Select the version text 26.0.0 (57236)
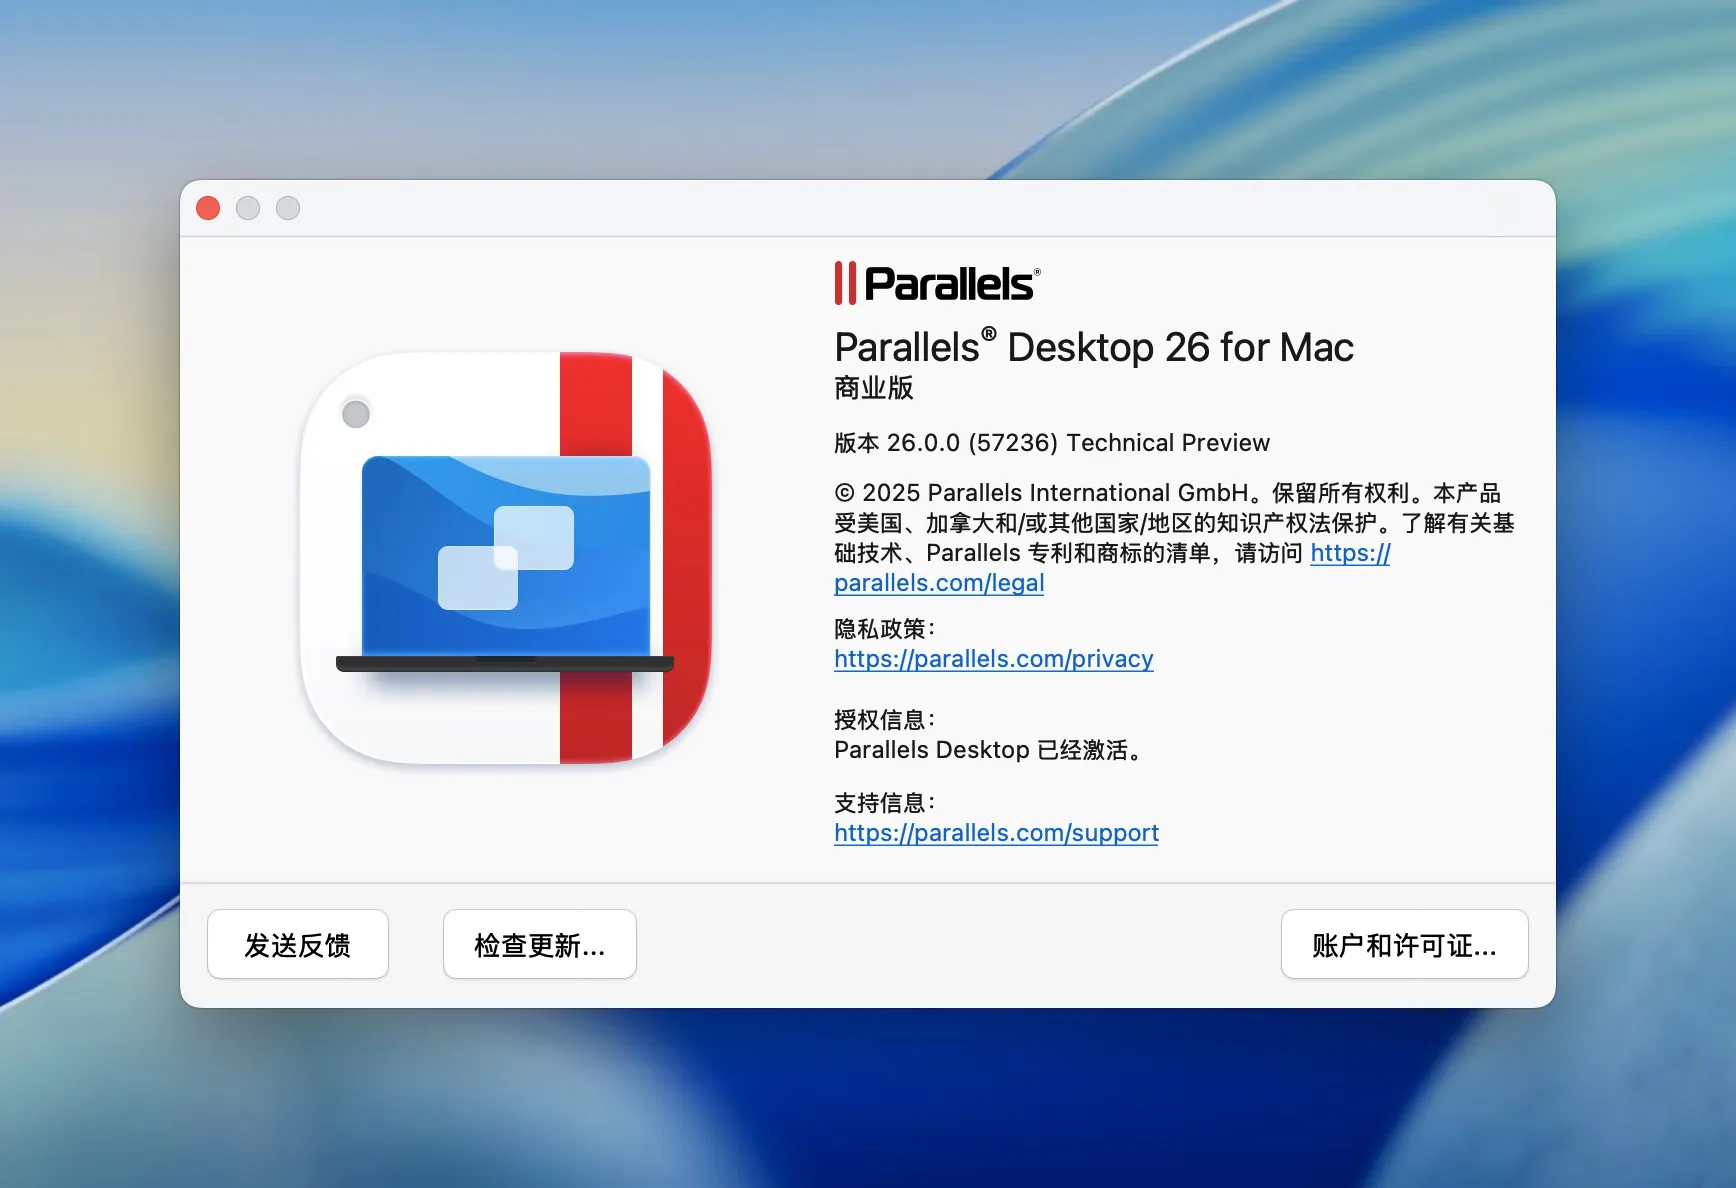 [975, 442]
